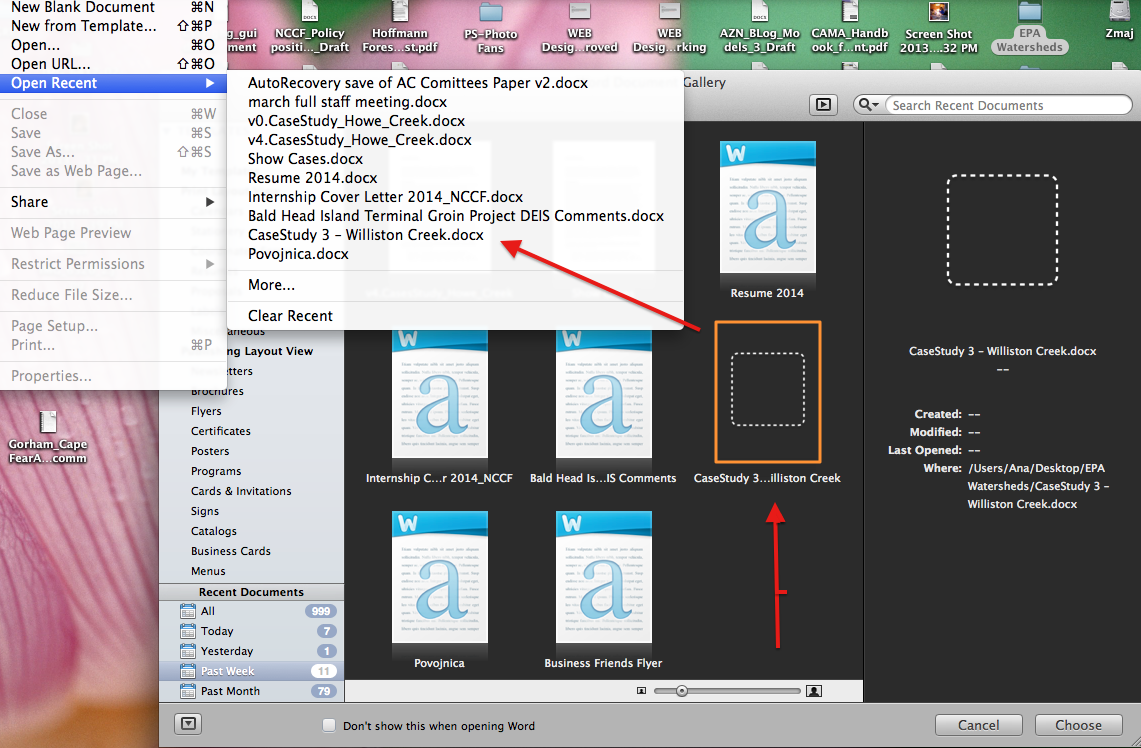
Task: Open AutoRecovery save of AC Comittees Paper
Action: click(456, 83)
